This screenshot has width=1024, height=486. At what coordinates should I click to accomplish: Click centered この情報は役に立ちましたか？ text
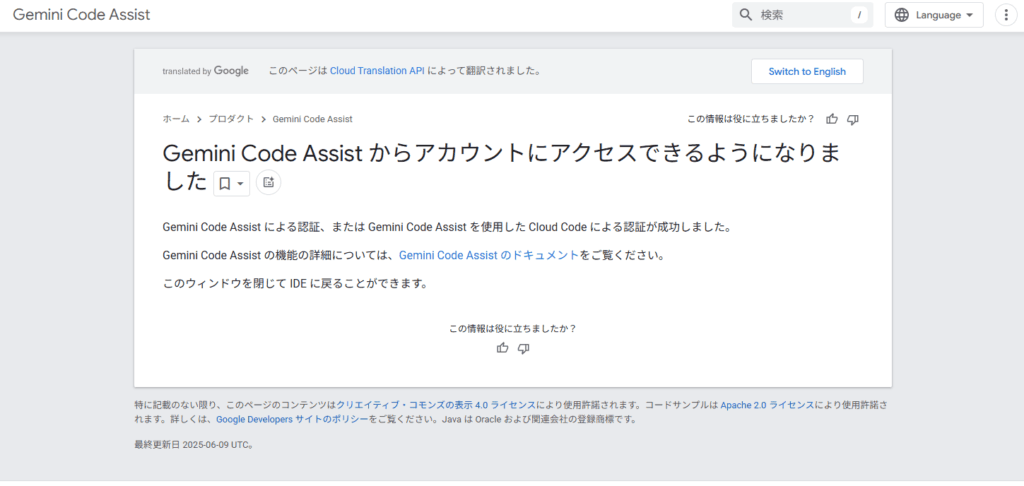(x=513, y=329)
